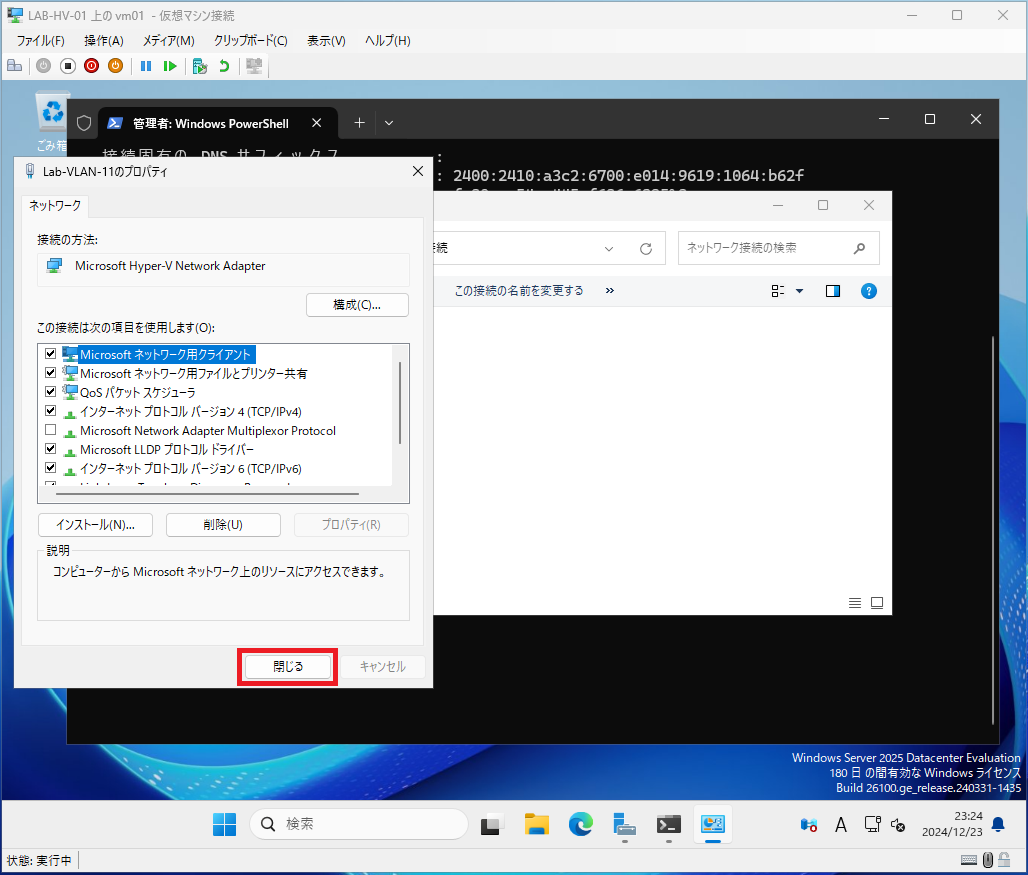This screenshot has height=875, width=1028.
Task: Click the blue help icon
Action: click(869, 291)
